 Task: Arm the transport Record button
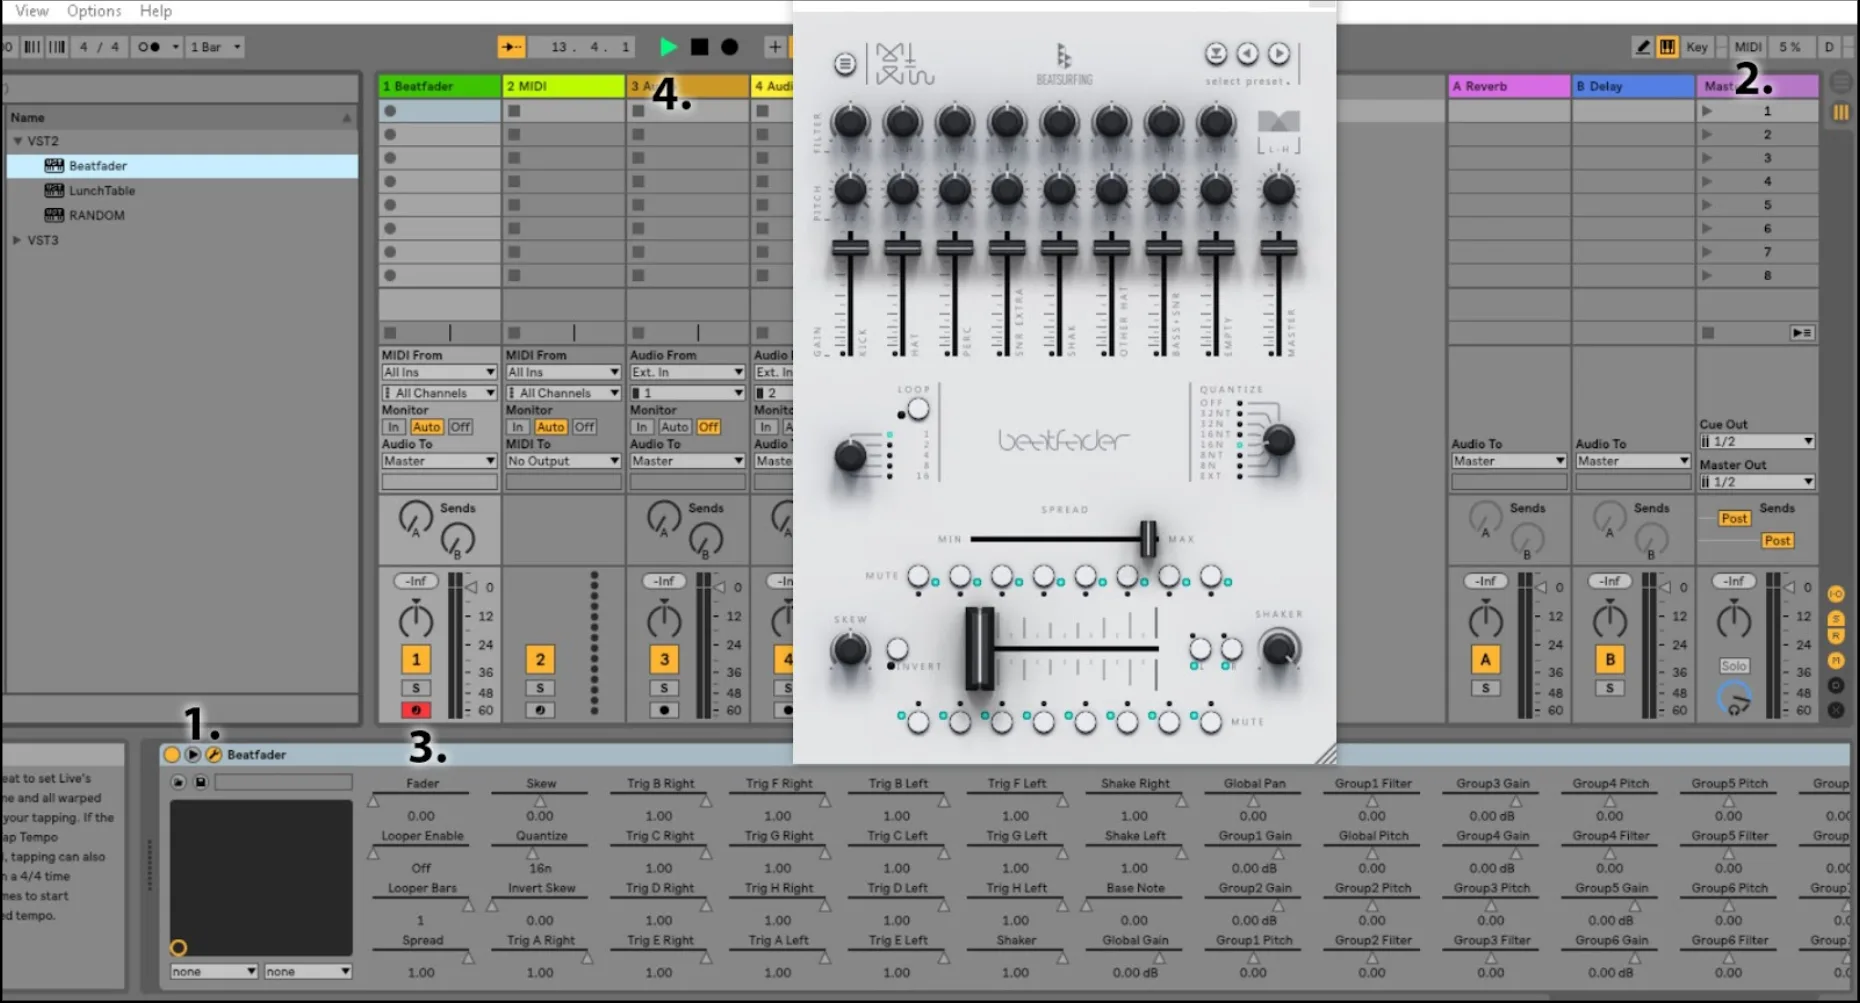pyautogui.click(x=730, y=47)
